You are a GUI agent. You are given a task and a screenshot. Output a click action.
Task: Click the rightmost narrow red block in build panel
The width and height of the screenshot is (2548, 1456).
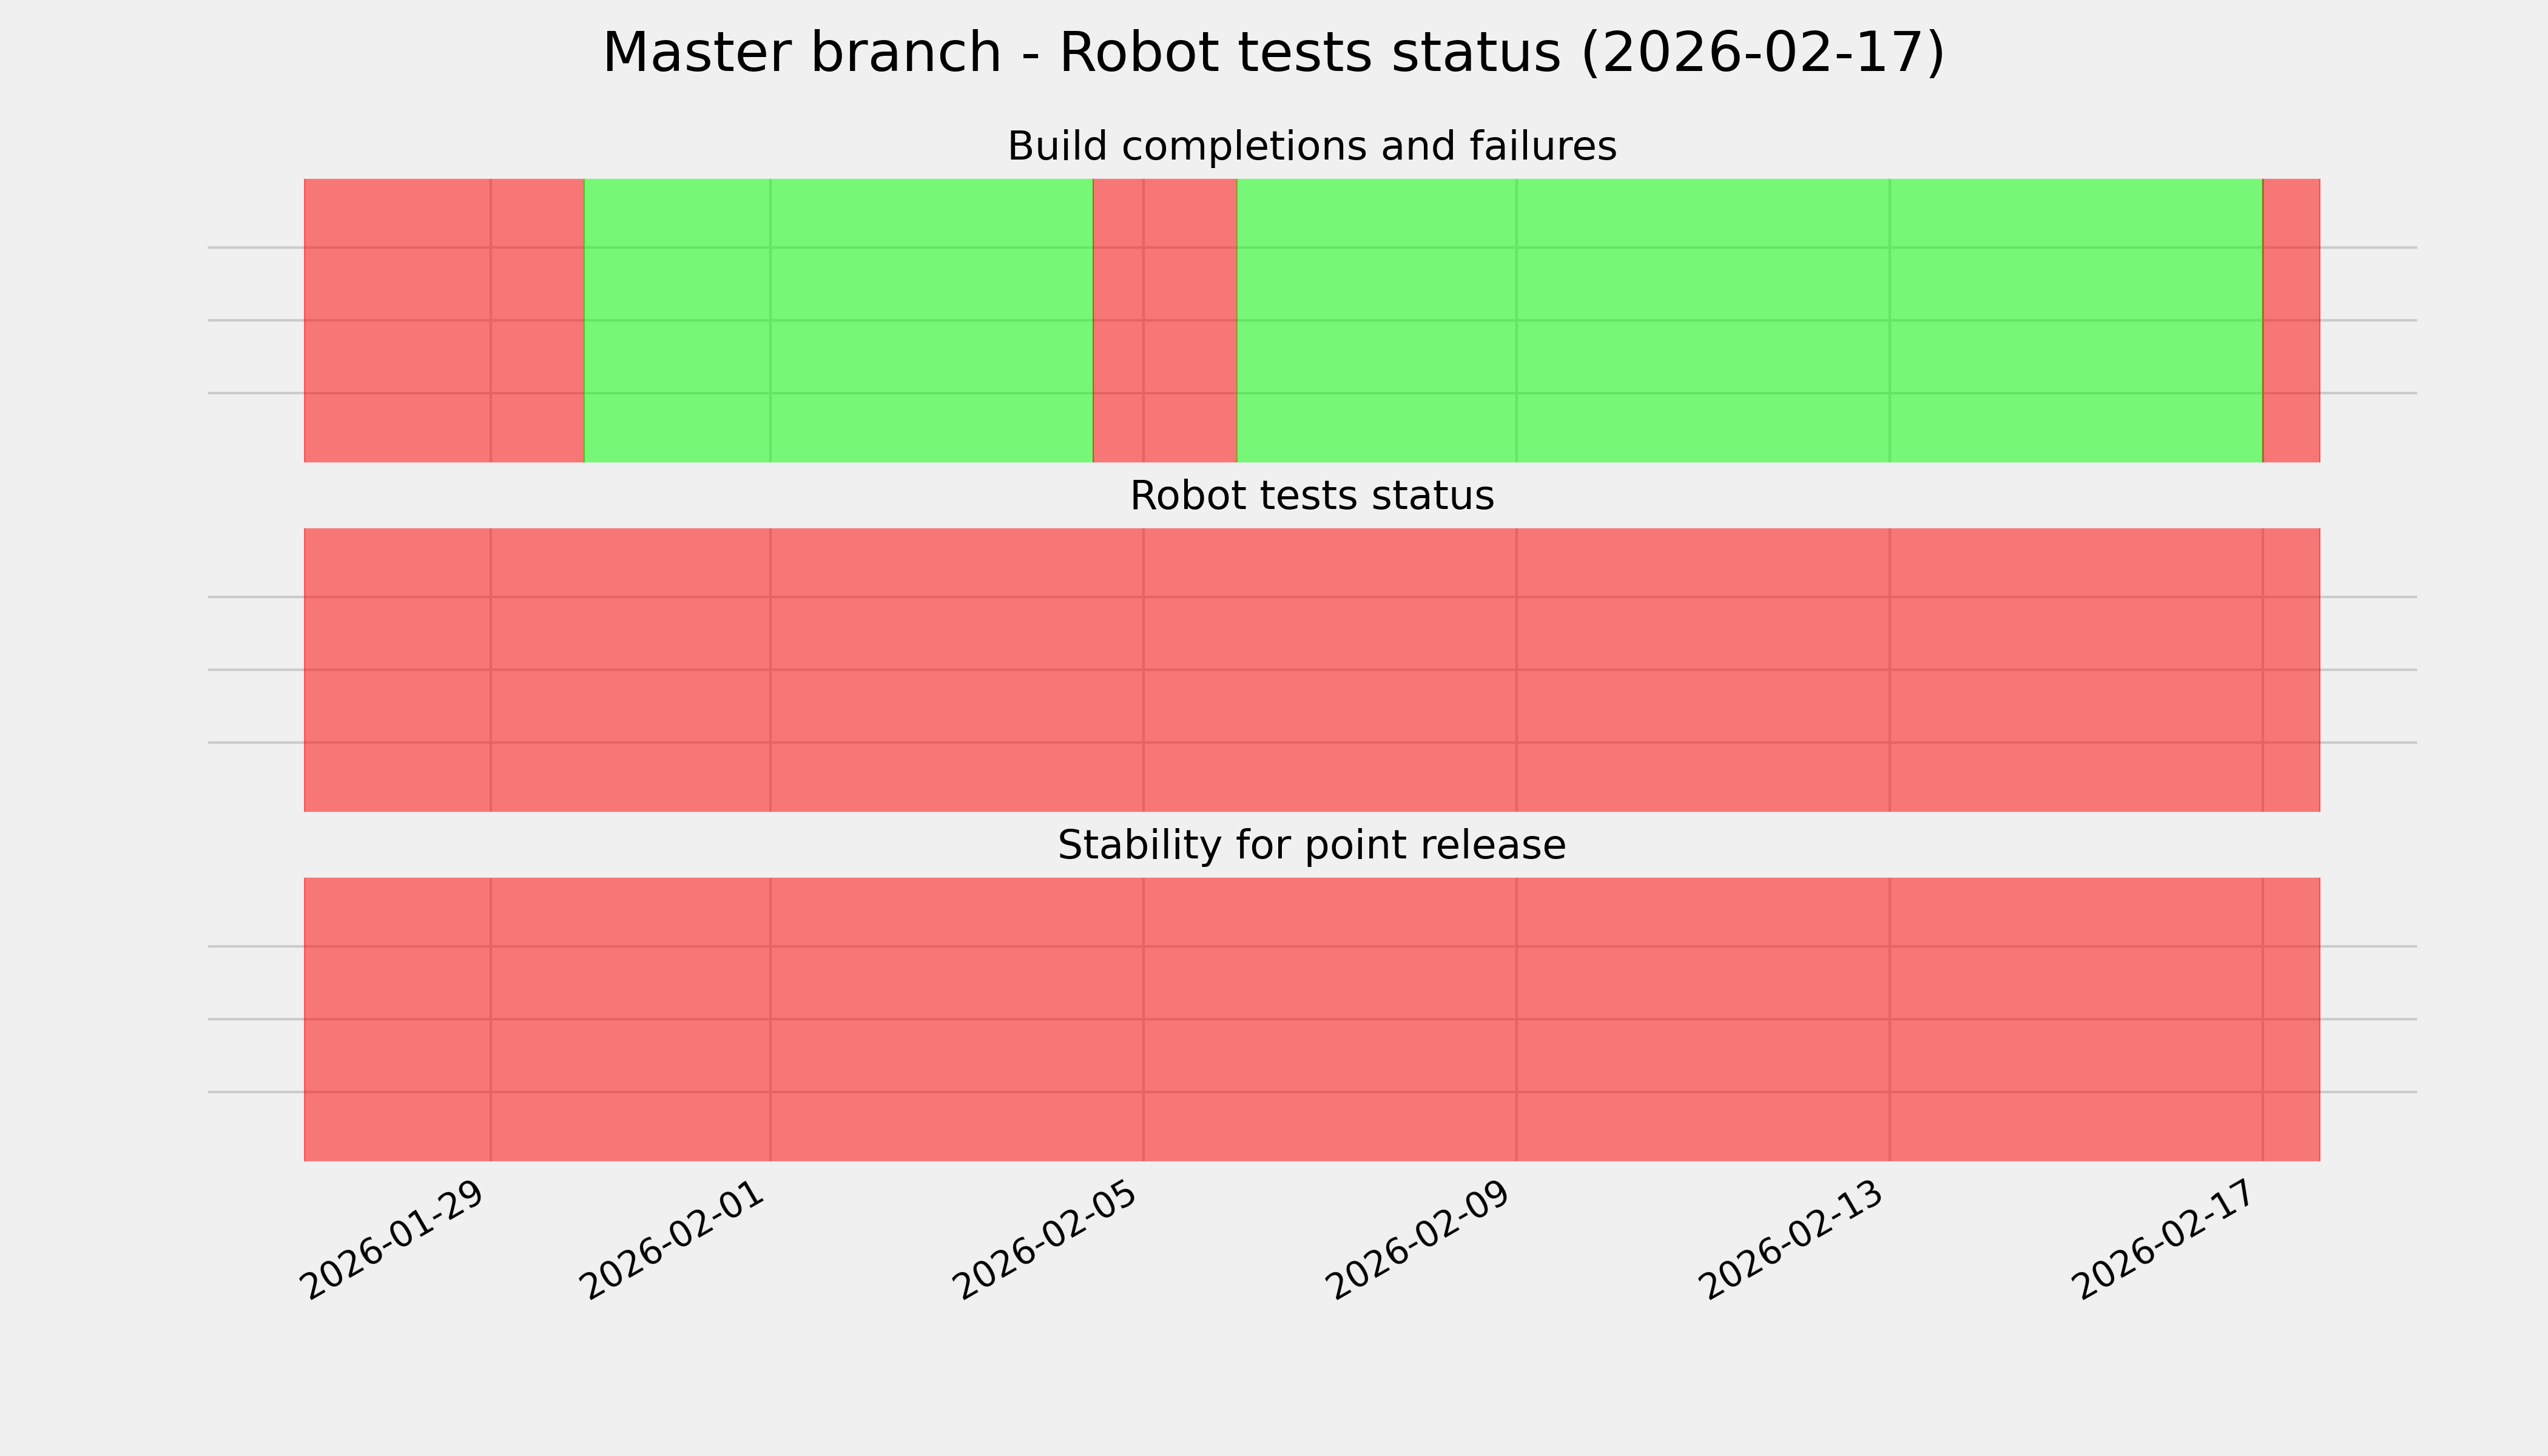[2291, 320]
